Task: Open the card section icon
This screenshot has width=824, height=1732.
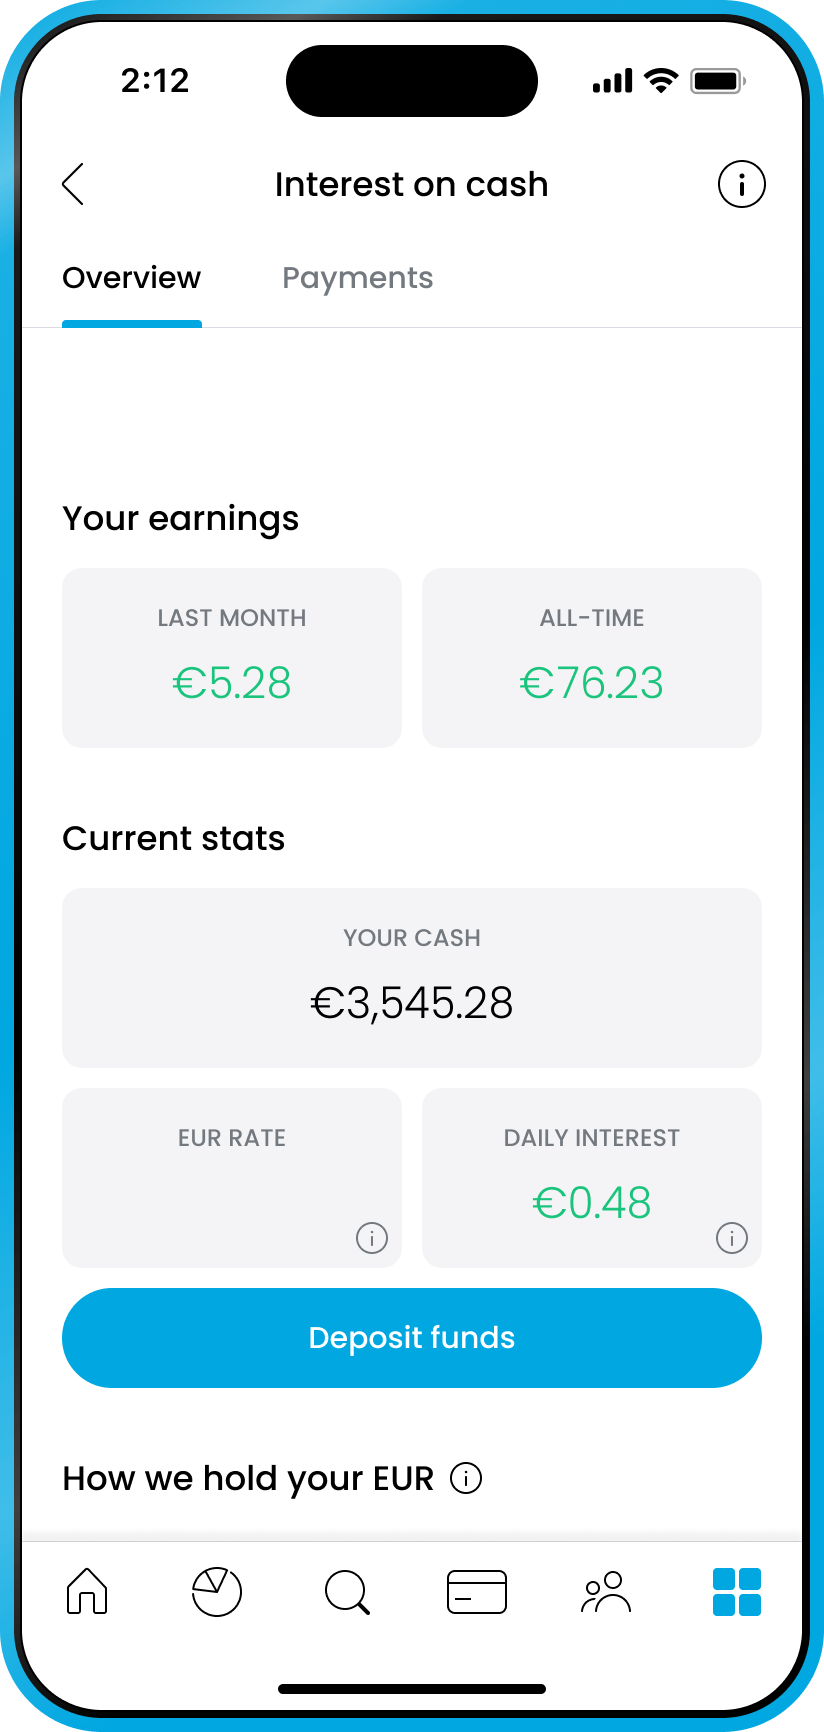Action: point(477,1591)
